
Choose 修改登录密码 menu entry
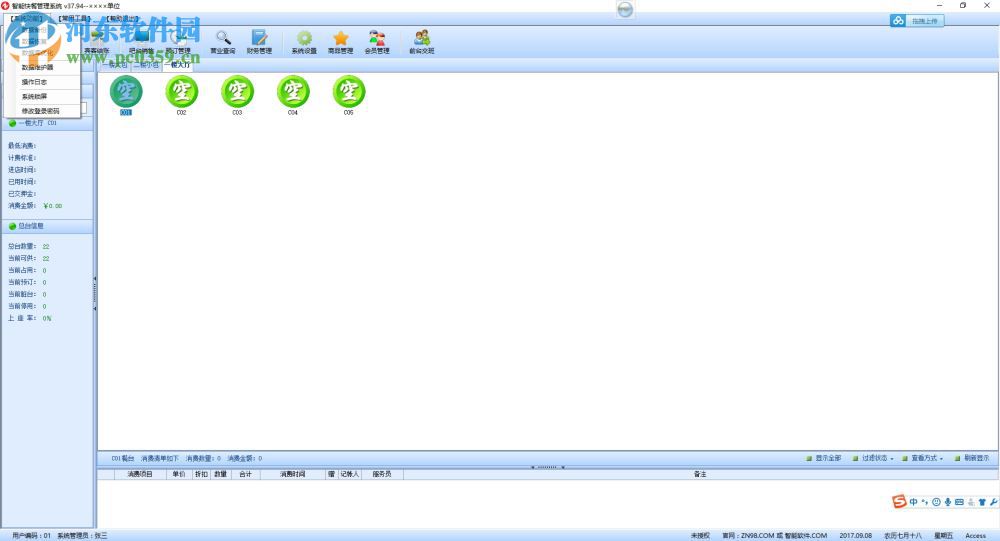click(42, 111)
